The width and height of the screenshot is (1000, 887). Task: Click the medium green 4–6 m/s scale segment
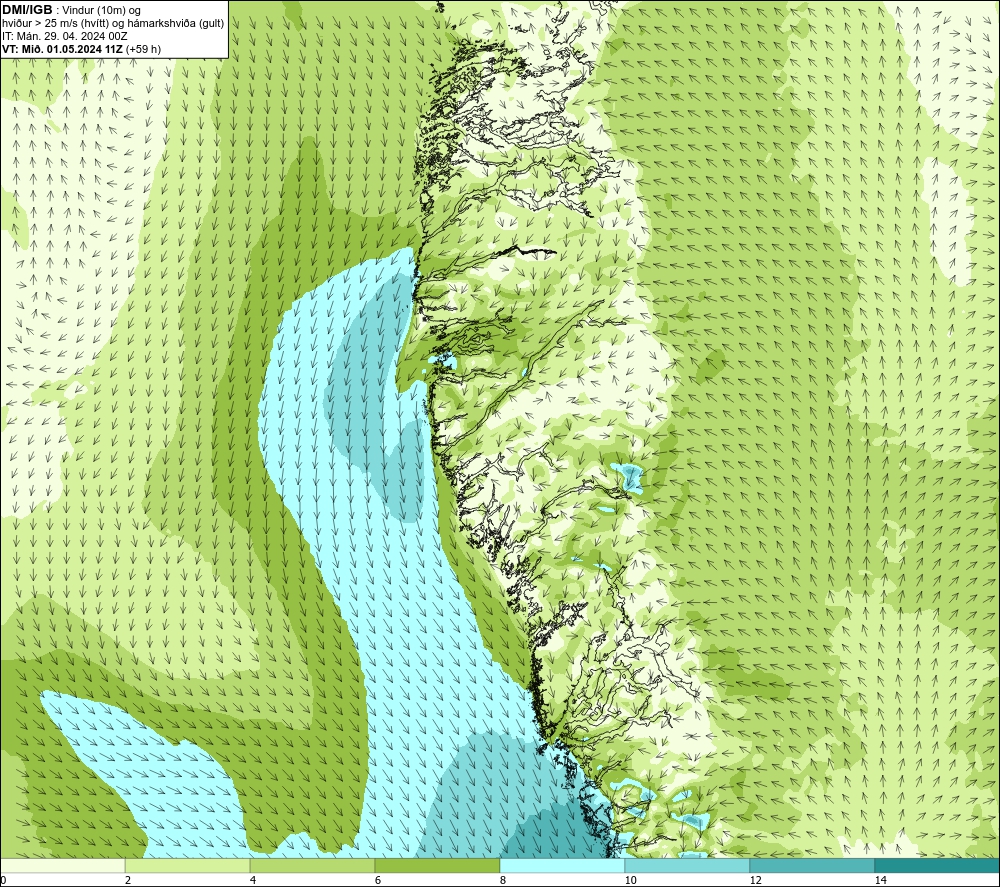click(x=312, y=865)
